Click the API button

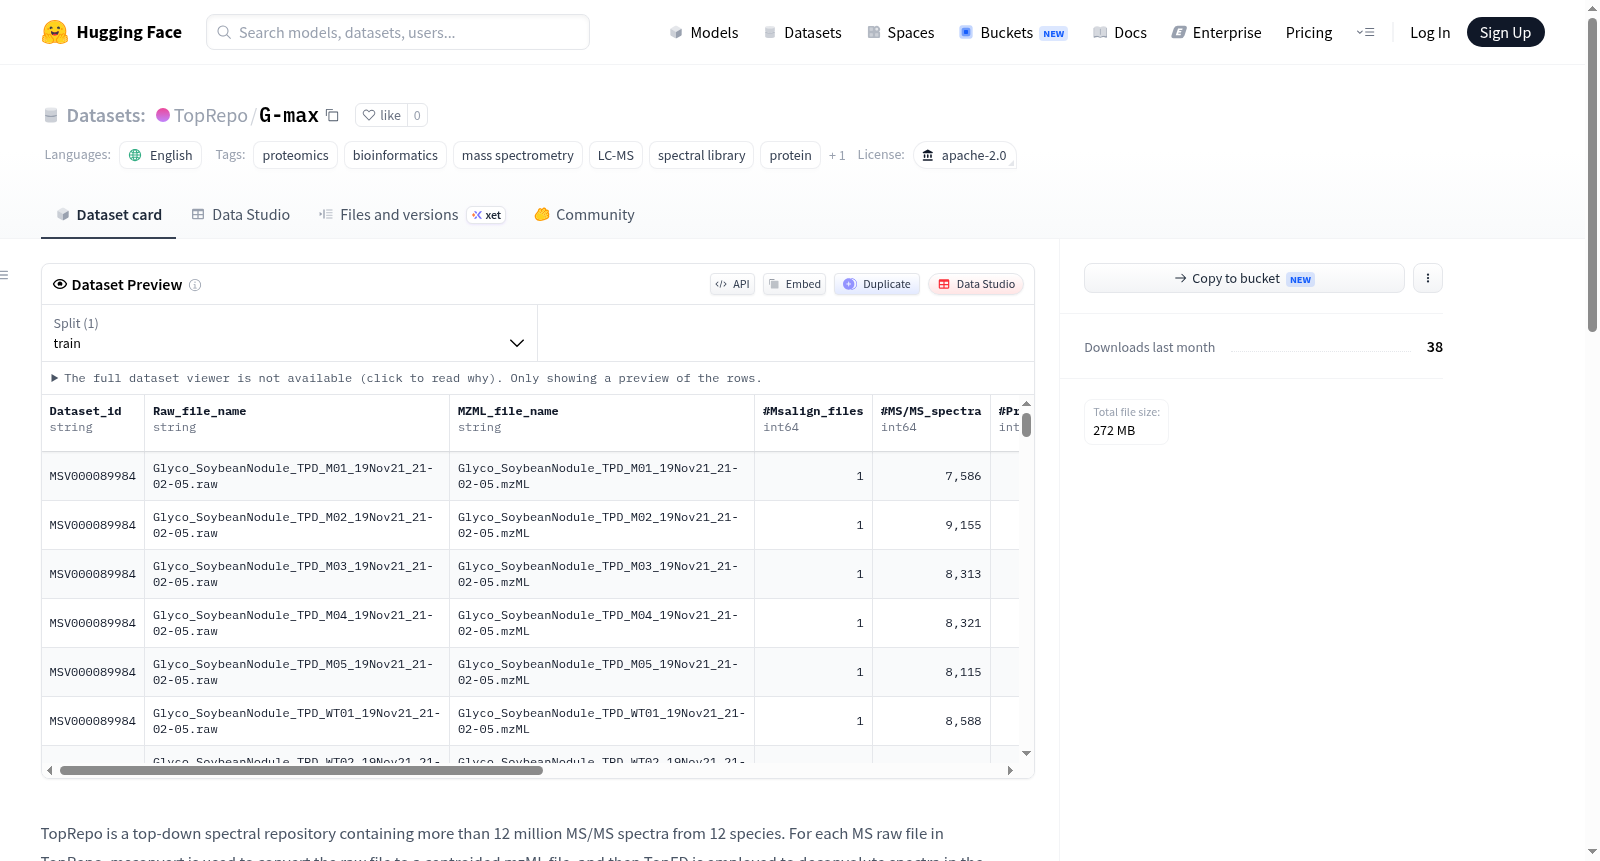point(732,284)
